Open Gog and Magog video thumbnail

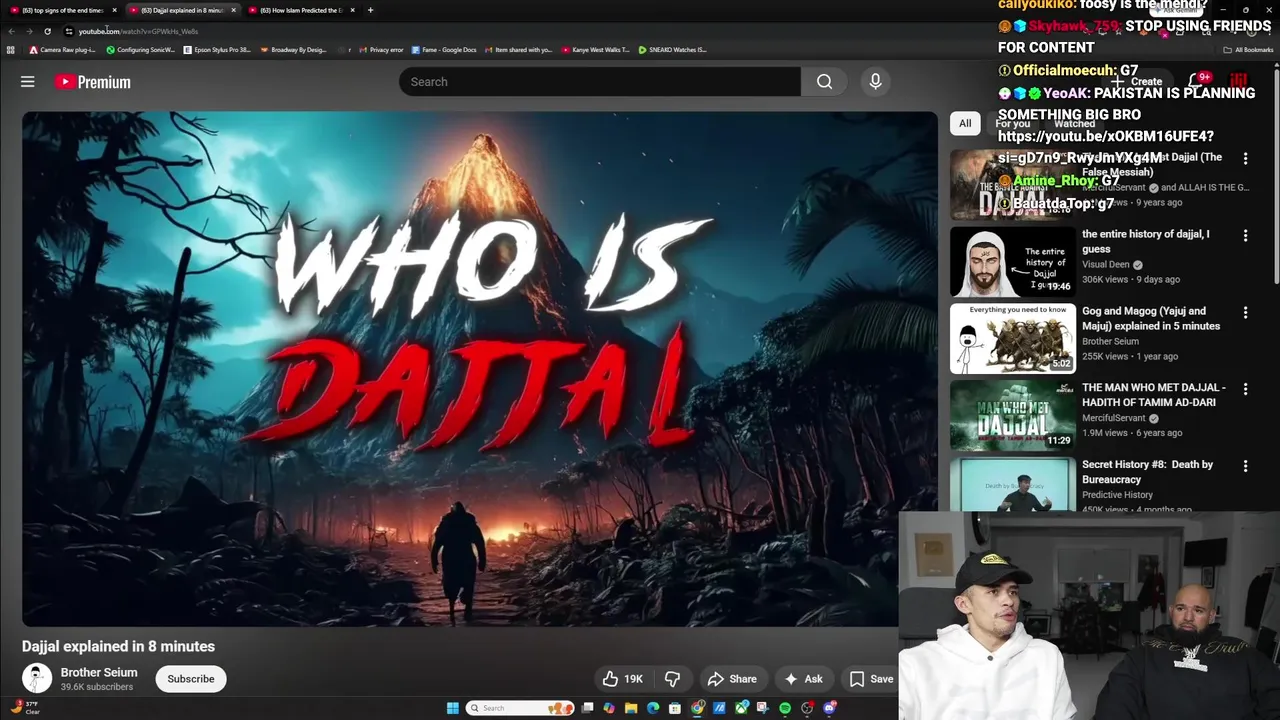(1012, 339)
